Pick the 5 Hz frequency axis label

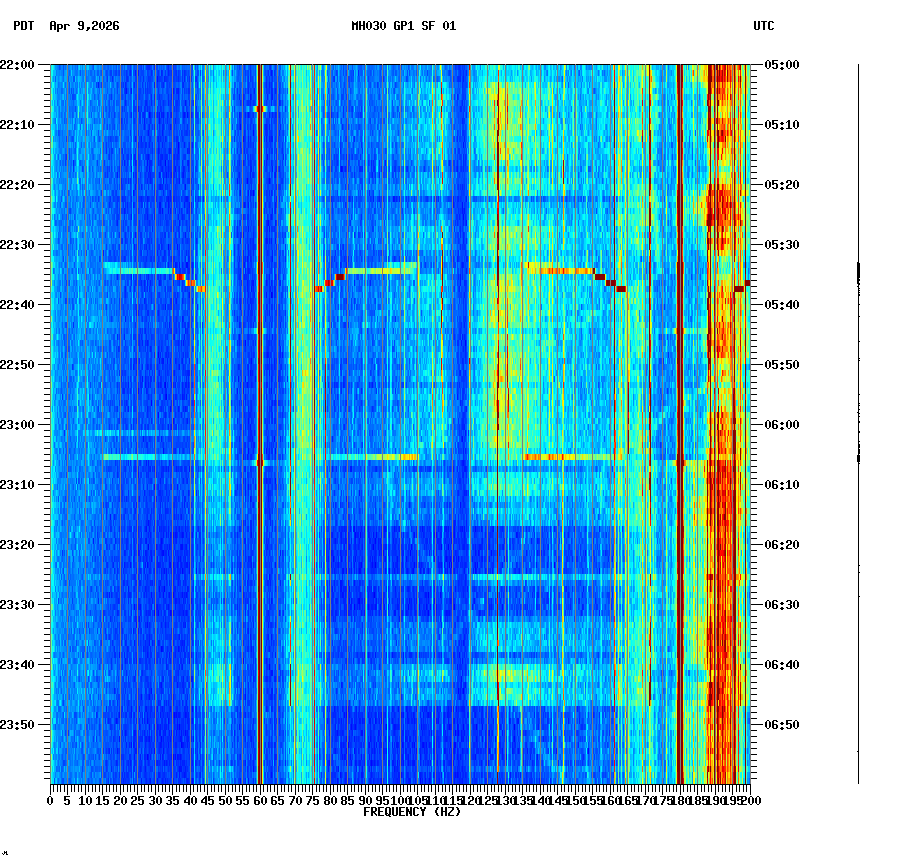[67, 801]
